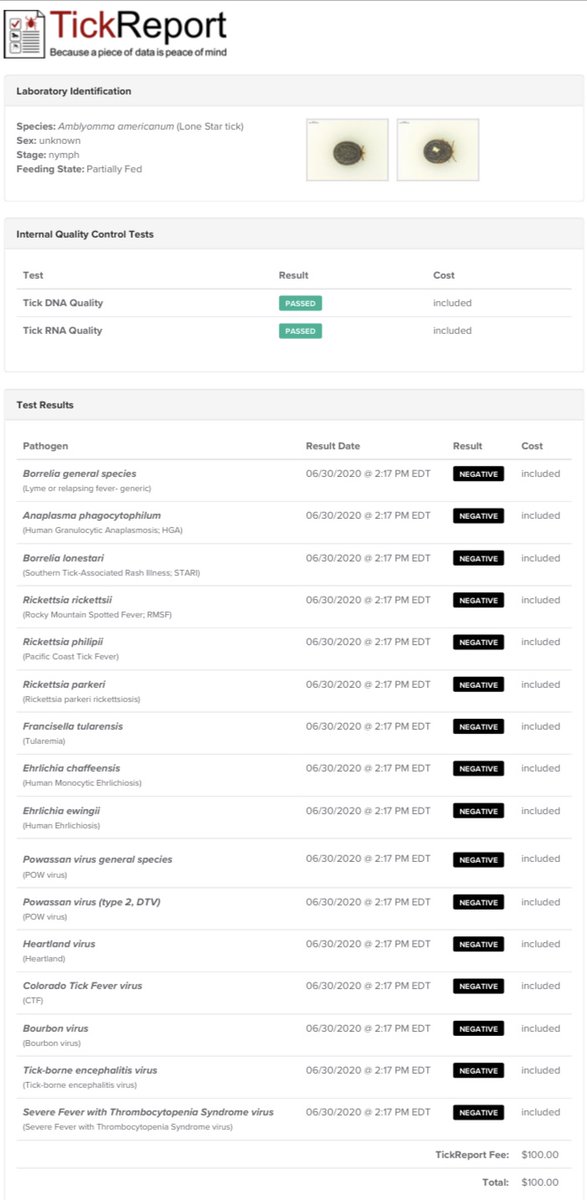Click the Tick DNA Quality test name
This screenshot has height=1200, width=587.
63,303
